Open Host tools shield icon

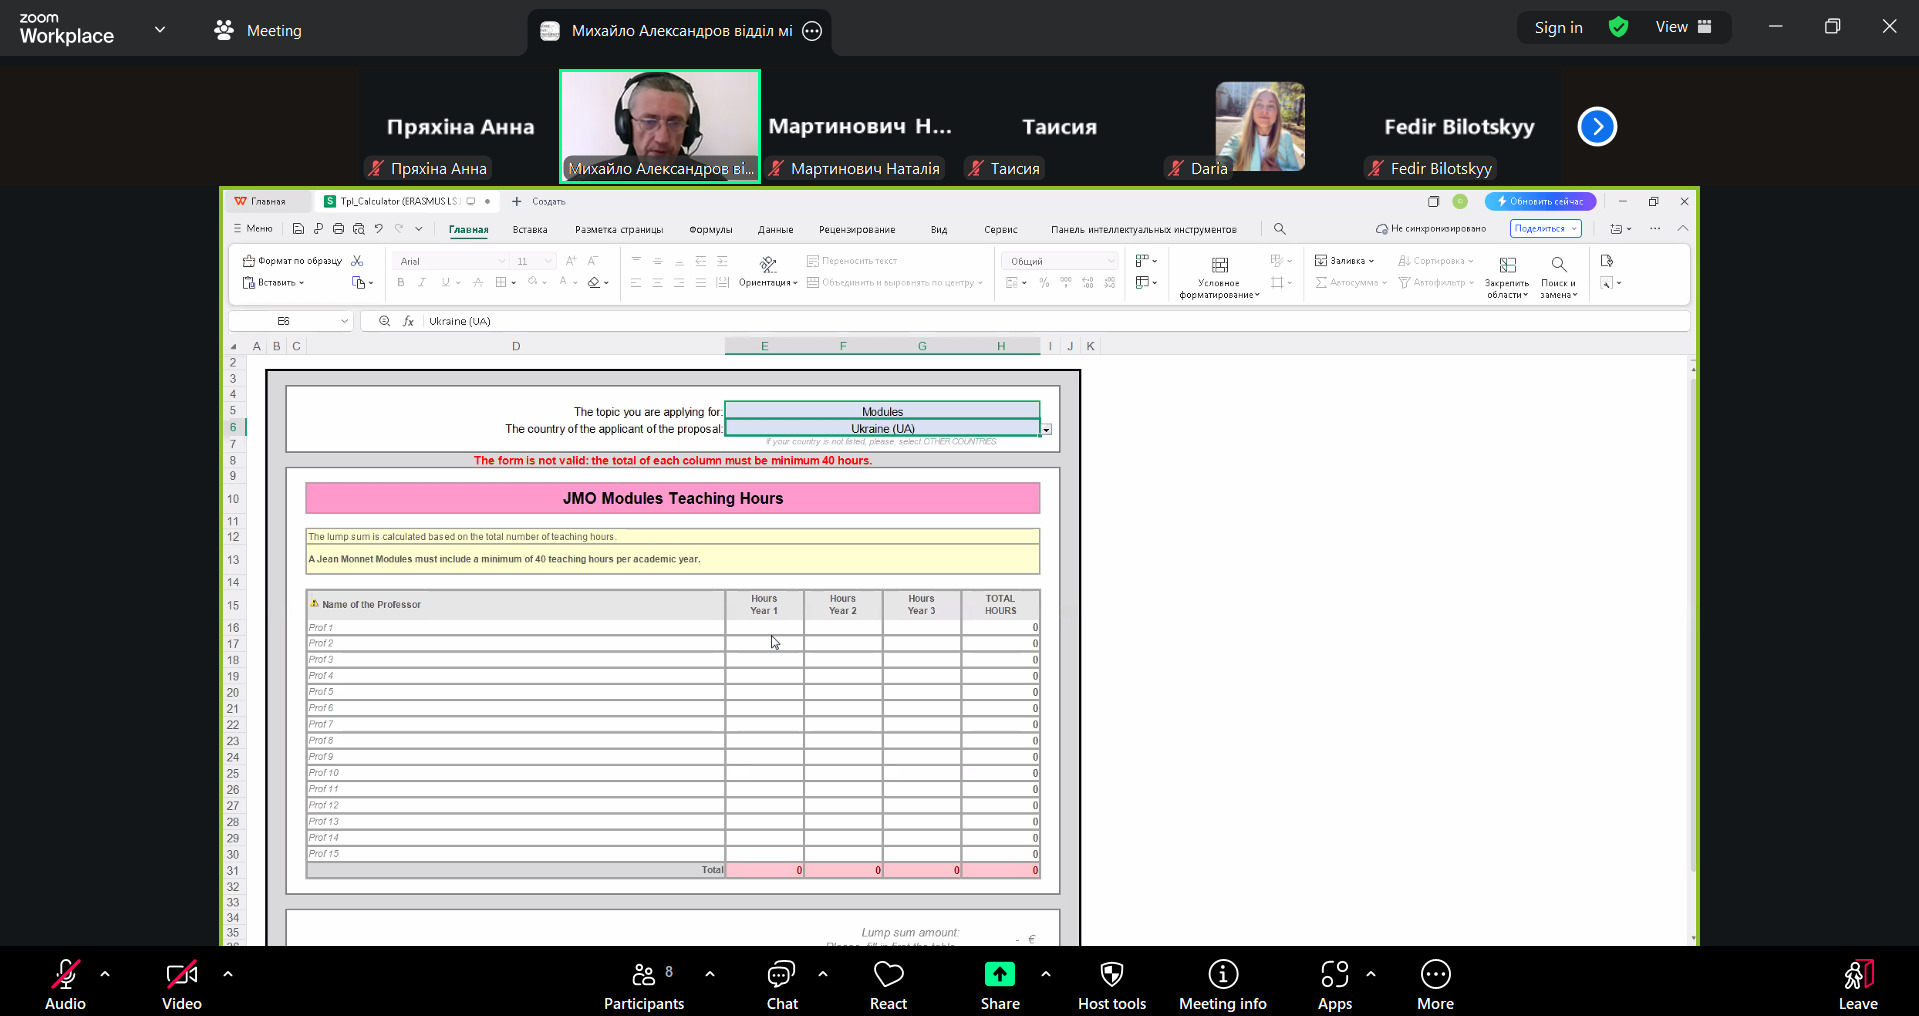[x=1111, y=984]
